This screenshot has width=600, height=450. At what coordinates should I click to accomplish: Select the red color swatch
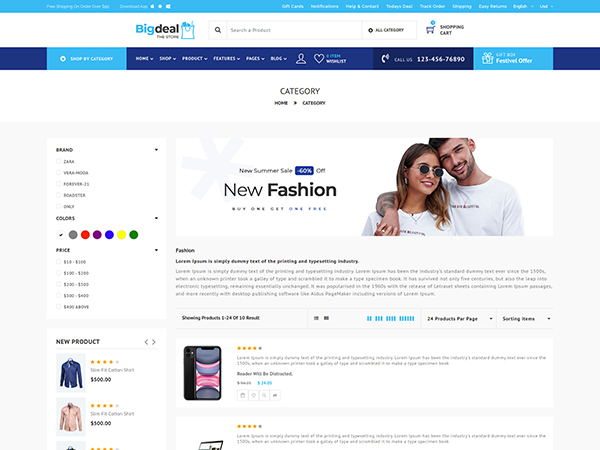coord(84,234)
